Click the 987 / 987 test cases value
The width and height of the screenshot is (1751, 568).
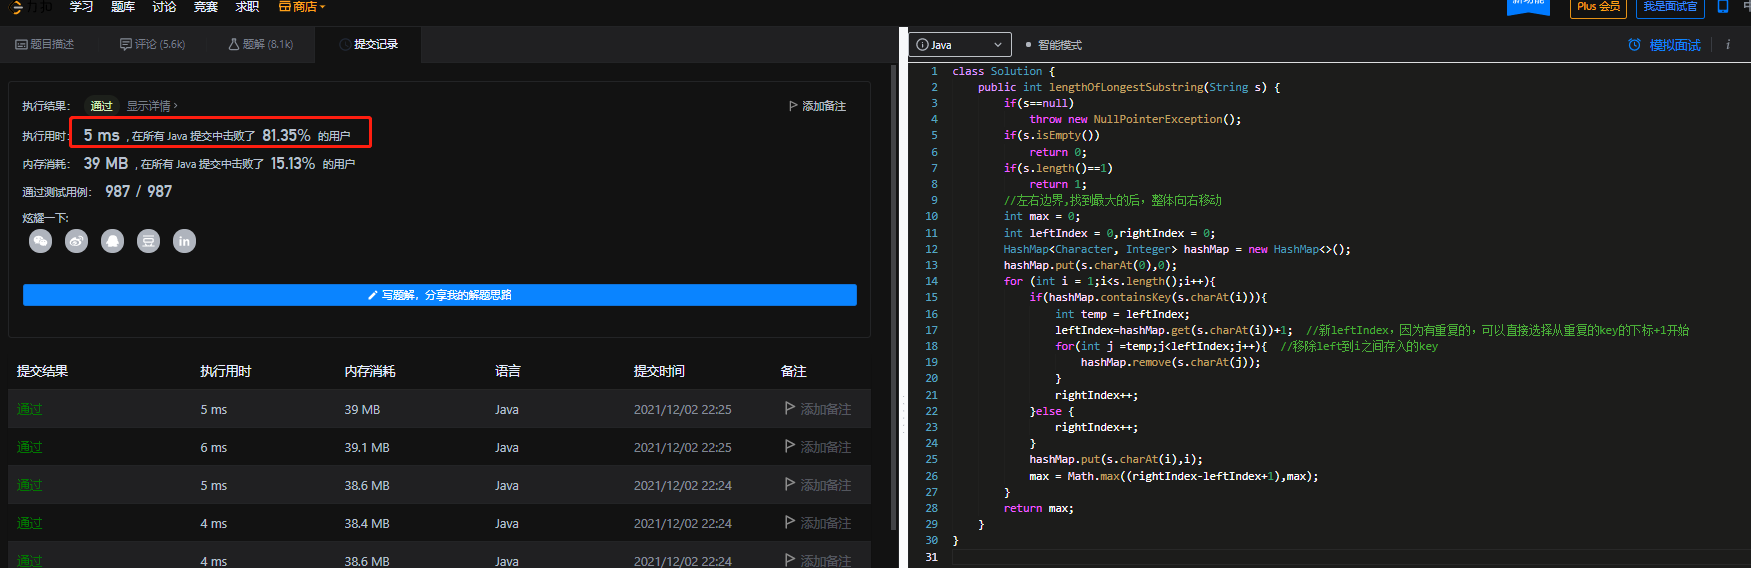coord(139,191)
